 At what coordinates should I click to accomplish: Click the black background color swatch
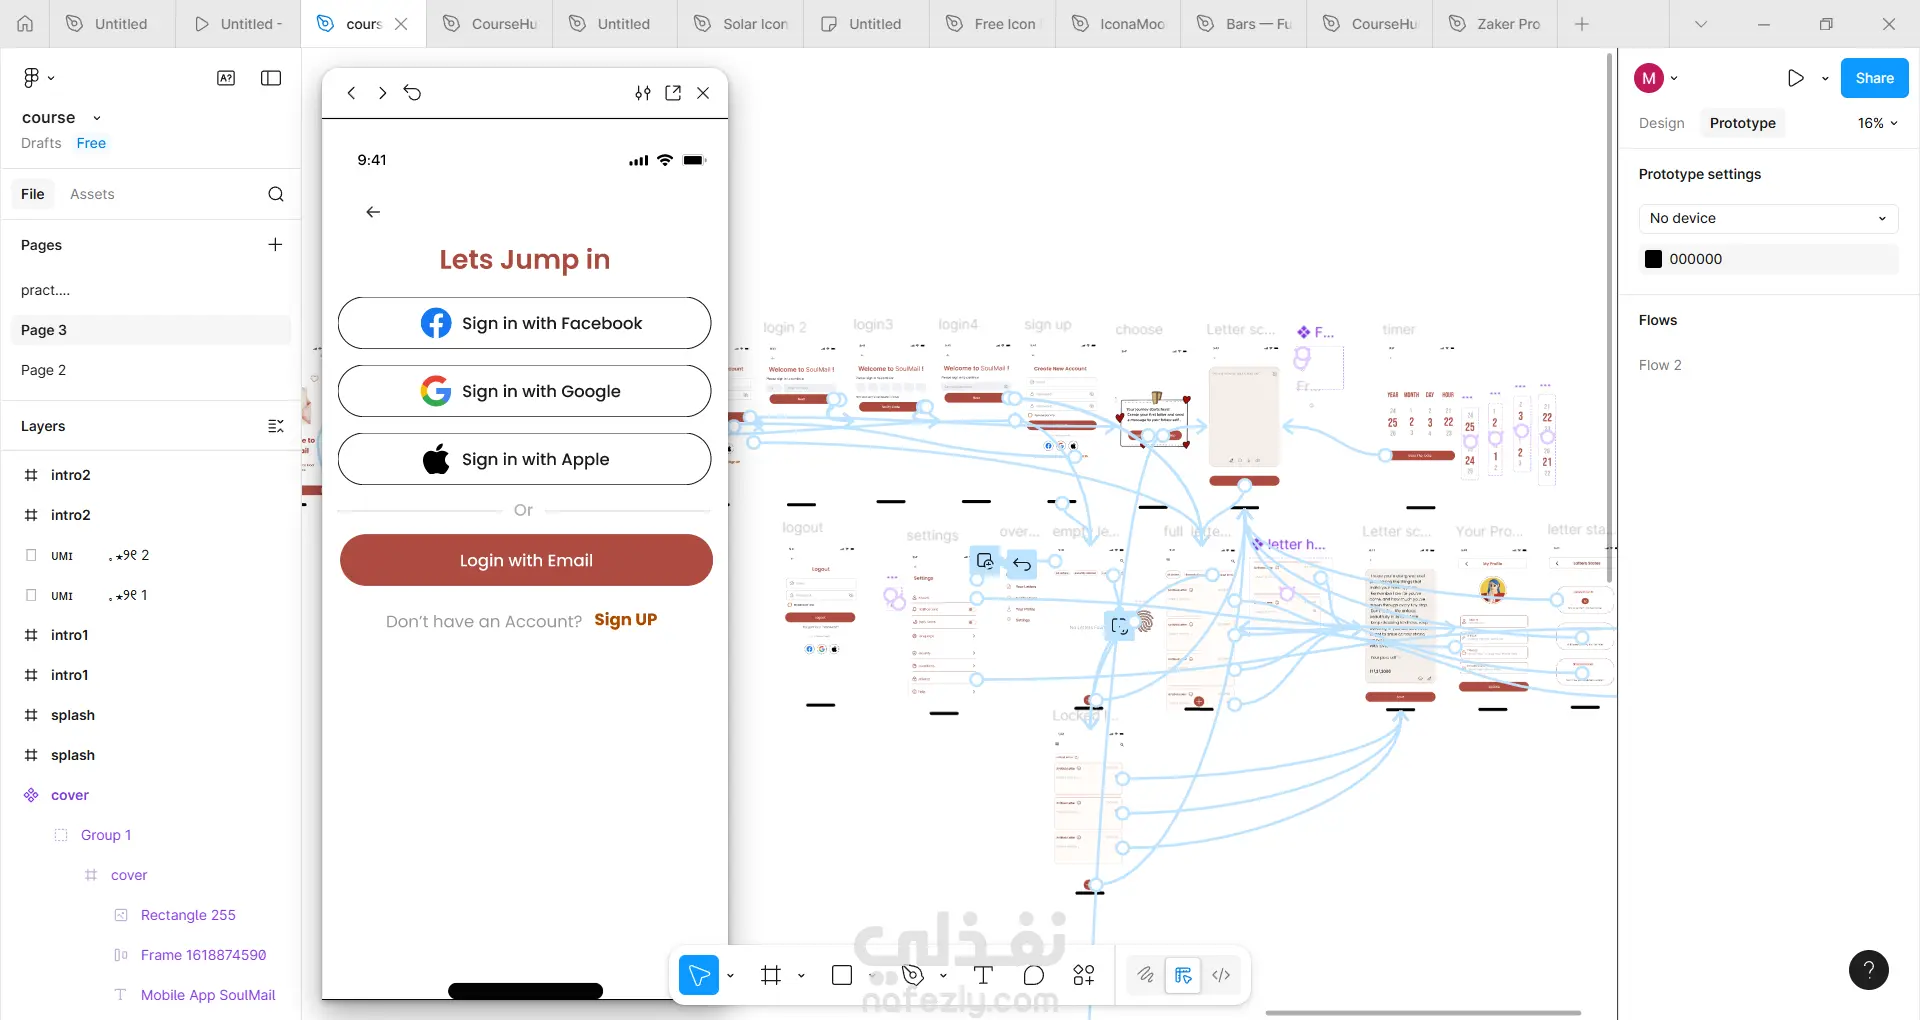[1653, 259]
